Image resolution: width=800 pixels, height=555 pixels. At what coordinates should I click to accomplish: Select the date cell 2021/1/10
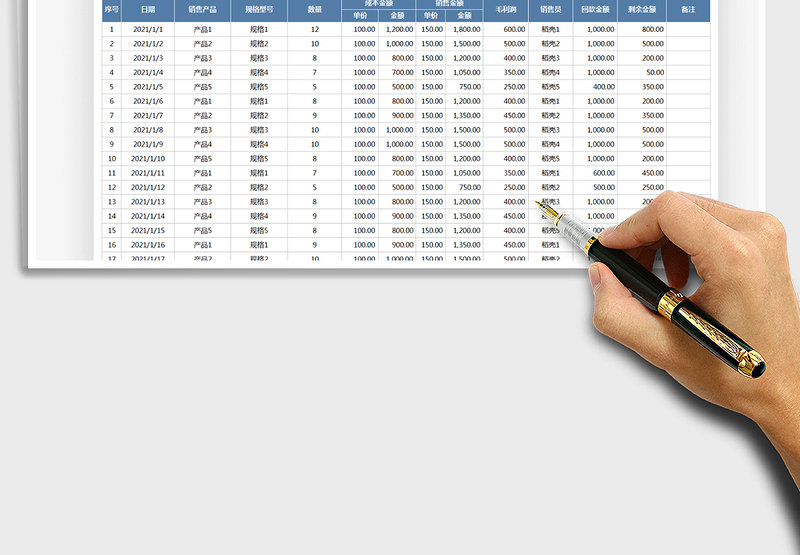tap(148, 159)
